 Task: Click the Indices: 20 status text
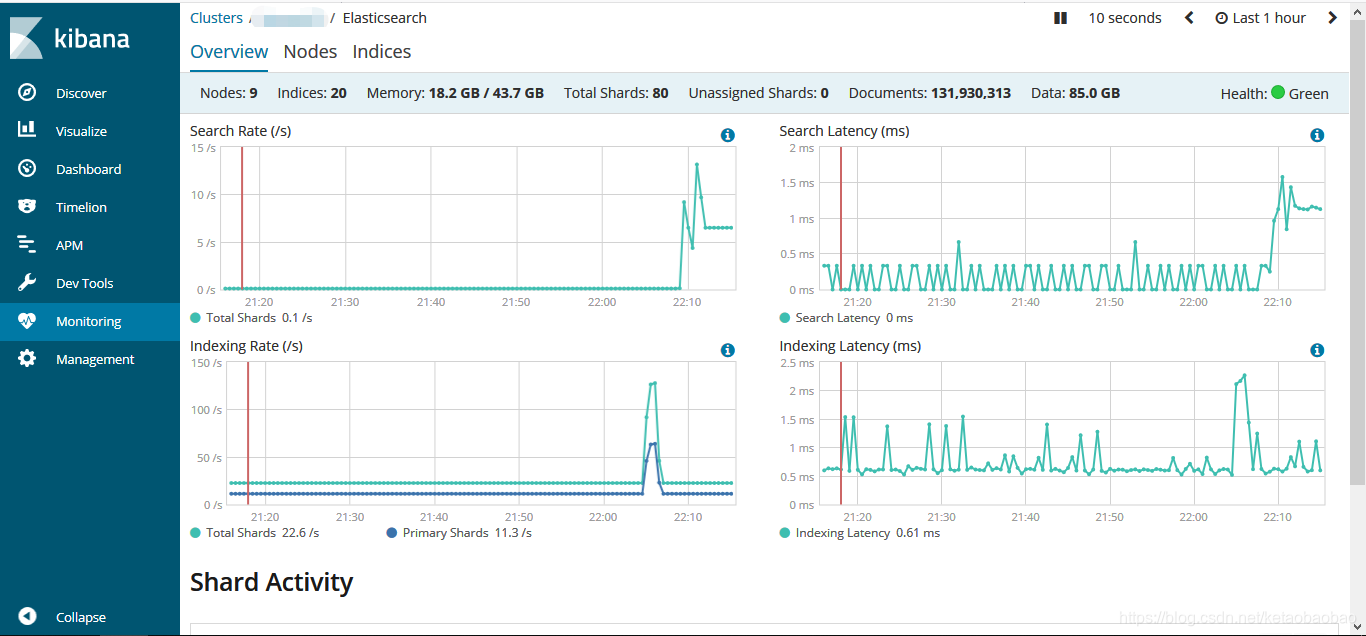(x=312, y=93)
